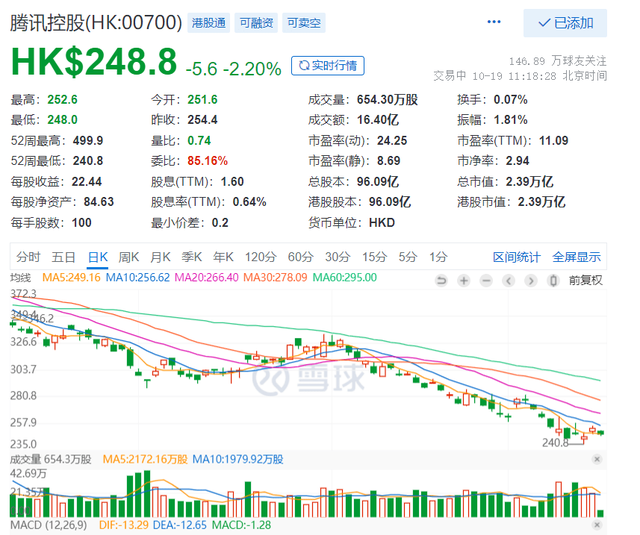Click the 成交量 value 654.30万股

[x=387, y=100]
